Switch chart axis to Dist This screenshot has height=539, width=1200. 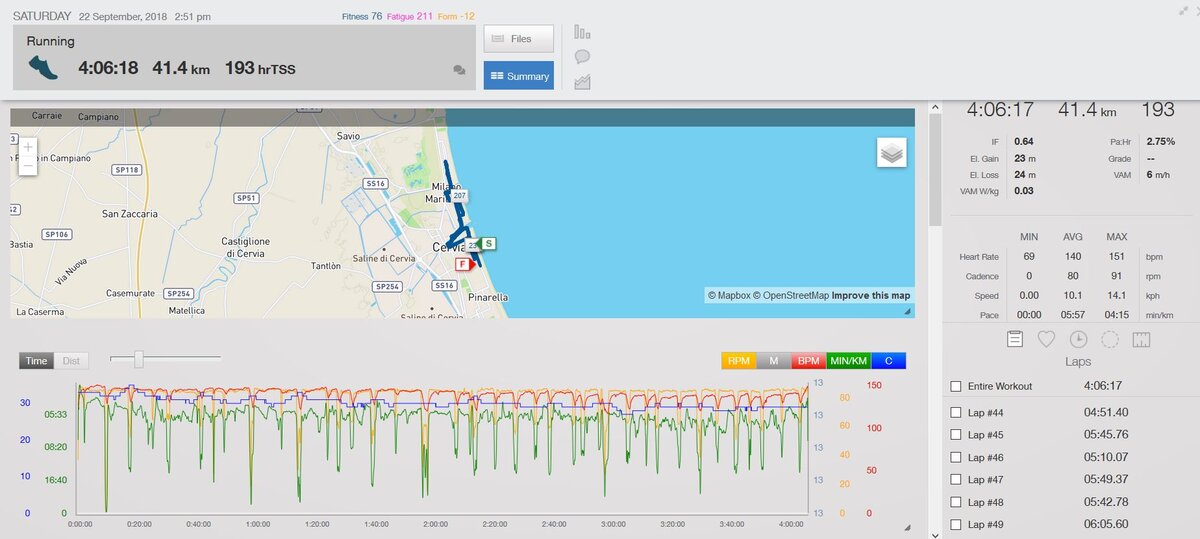pos(70,361)
